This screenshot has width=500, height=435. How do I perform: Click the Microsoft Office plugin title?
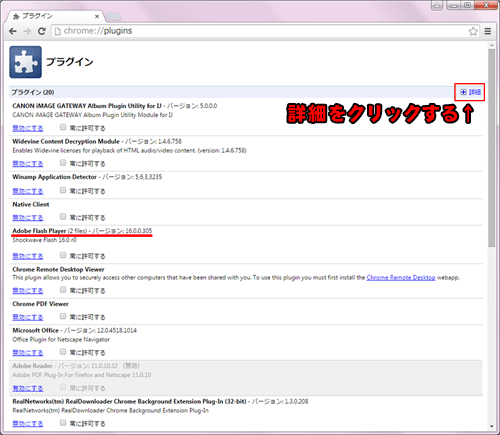coord(35,331)
